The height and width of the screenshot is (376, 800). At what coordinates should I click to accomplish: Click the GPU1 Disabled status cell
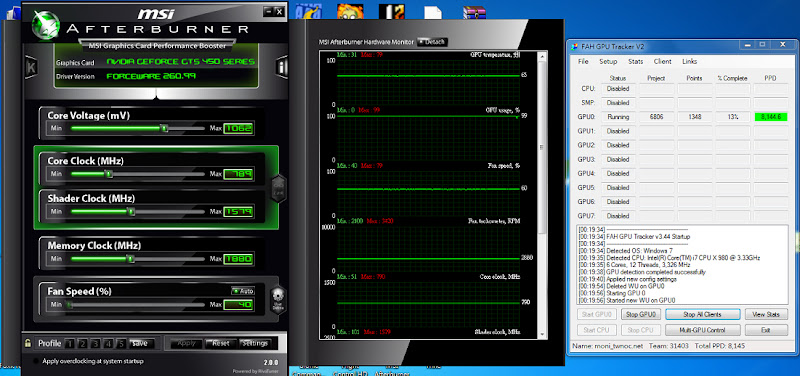pyautogui.click(x=618, y=131)
